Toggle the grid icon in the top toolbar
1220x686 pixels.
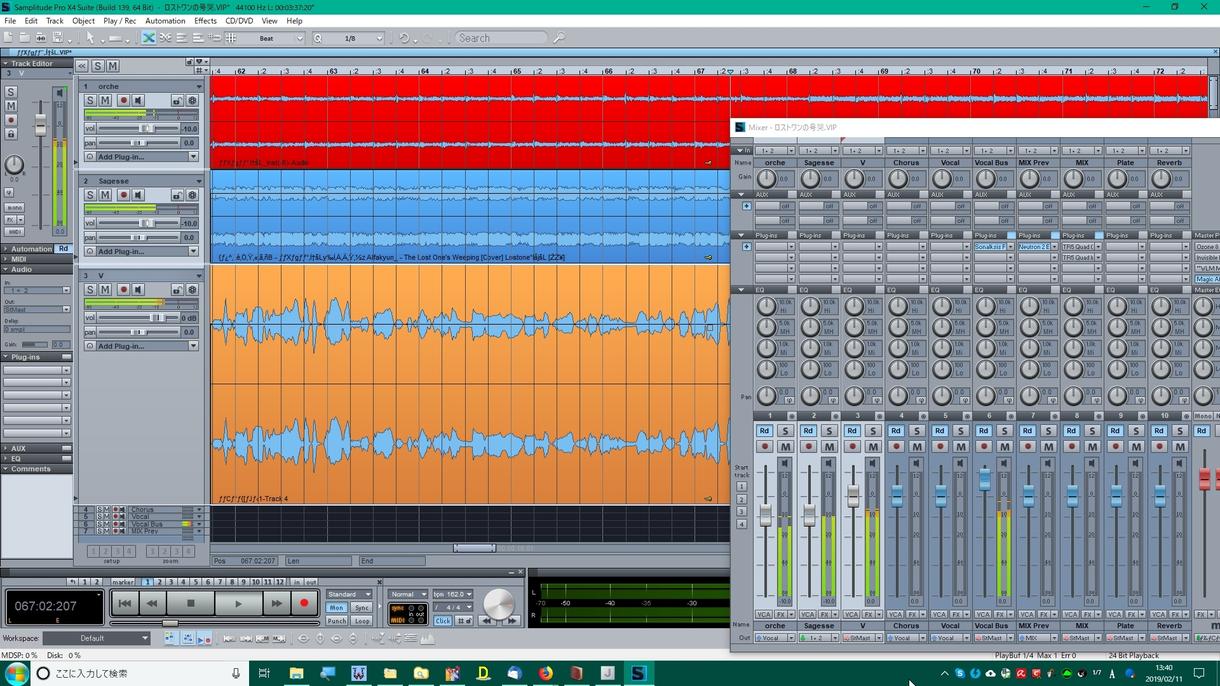[x=231, y=38]
